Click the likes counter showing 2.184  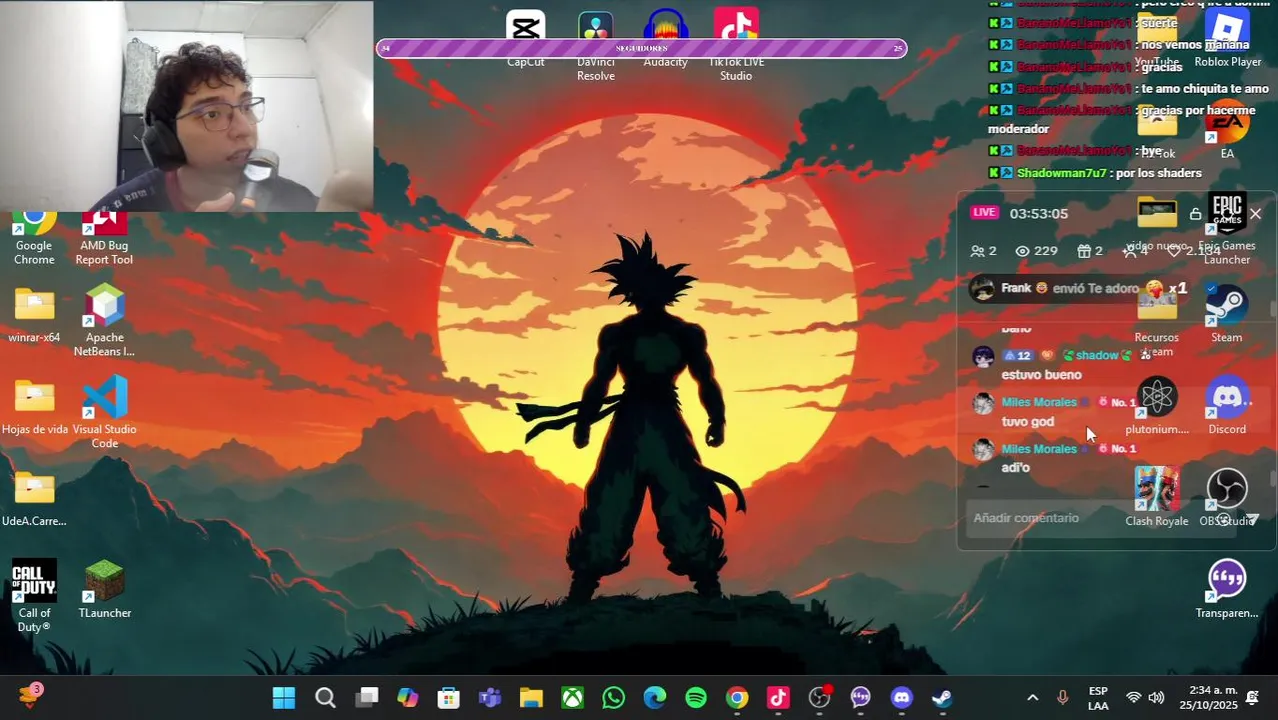pyautogui.click(x=1194, y=251)
